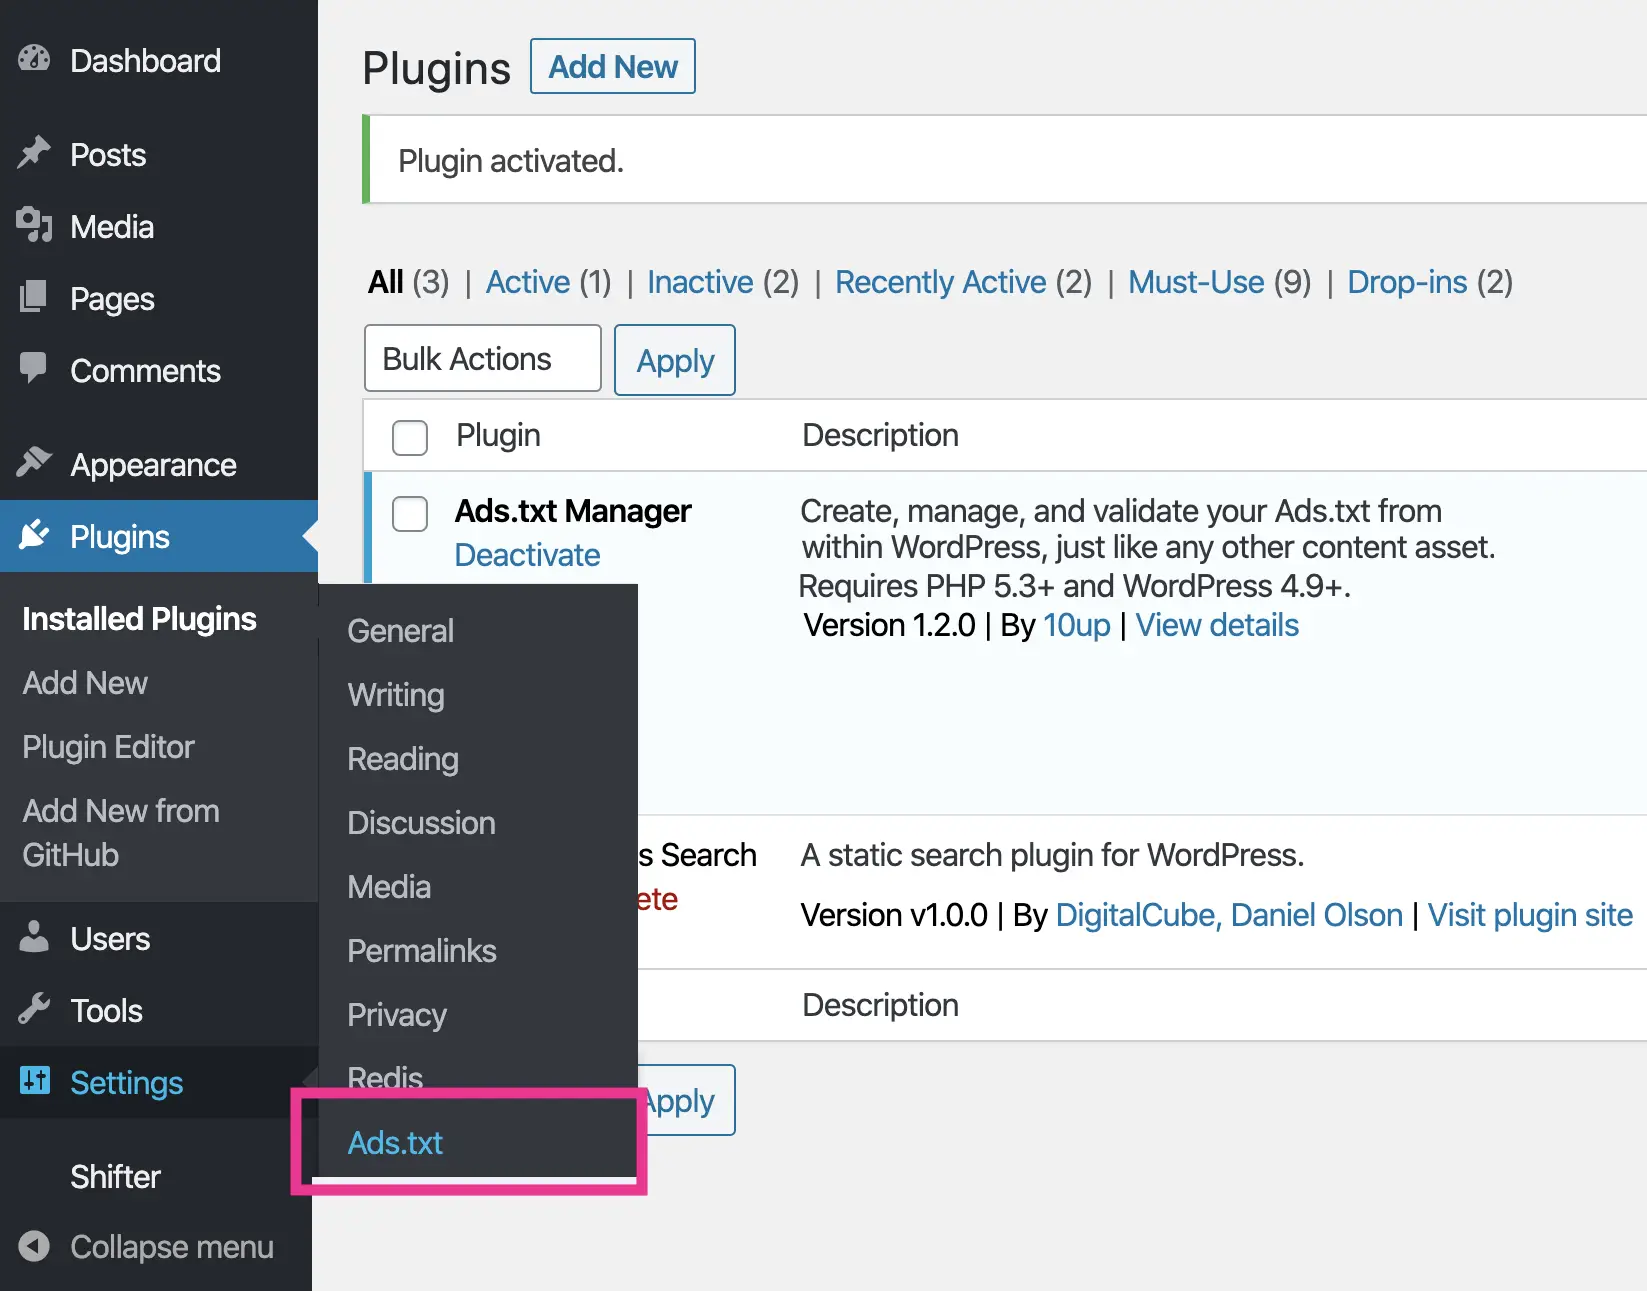Image resolution: width=1647 pixels, height=1291 pixels.
Task: Show Must-Use plugins list
Action: pos(1196,283)
